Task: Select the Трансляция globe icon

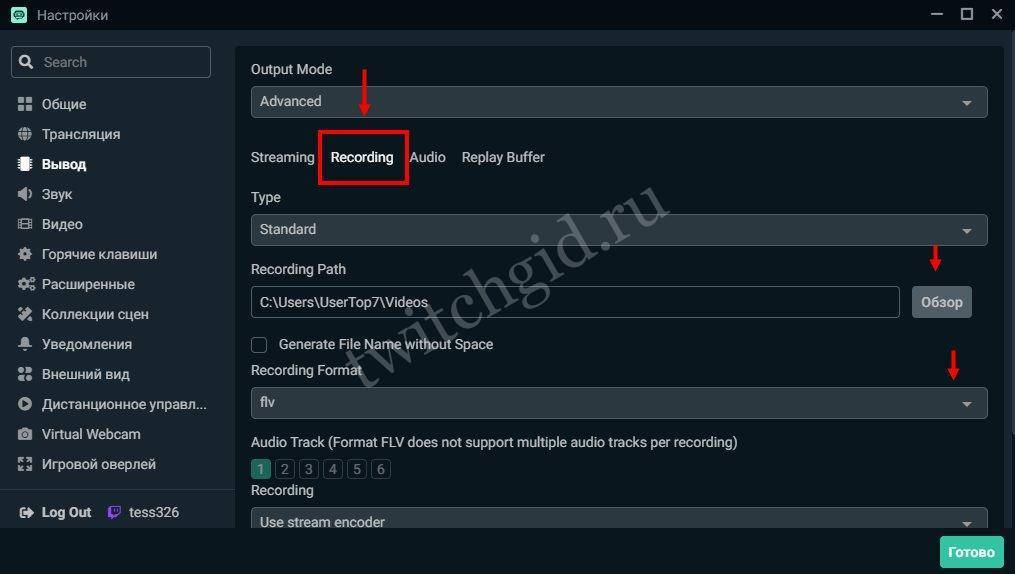Action: coord(25,134)
